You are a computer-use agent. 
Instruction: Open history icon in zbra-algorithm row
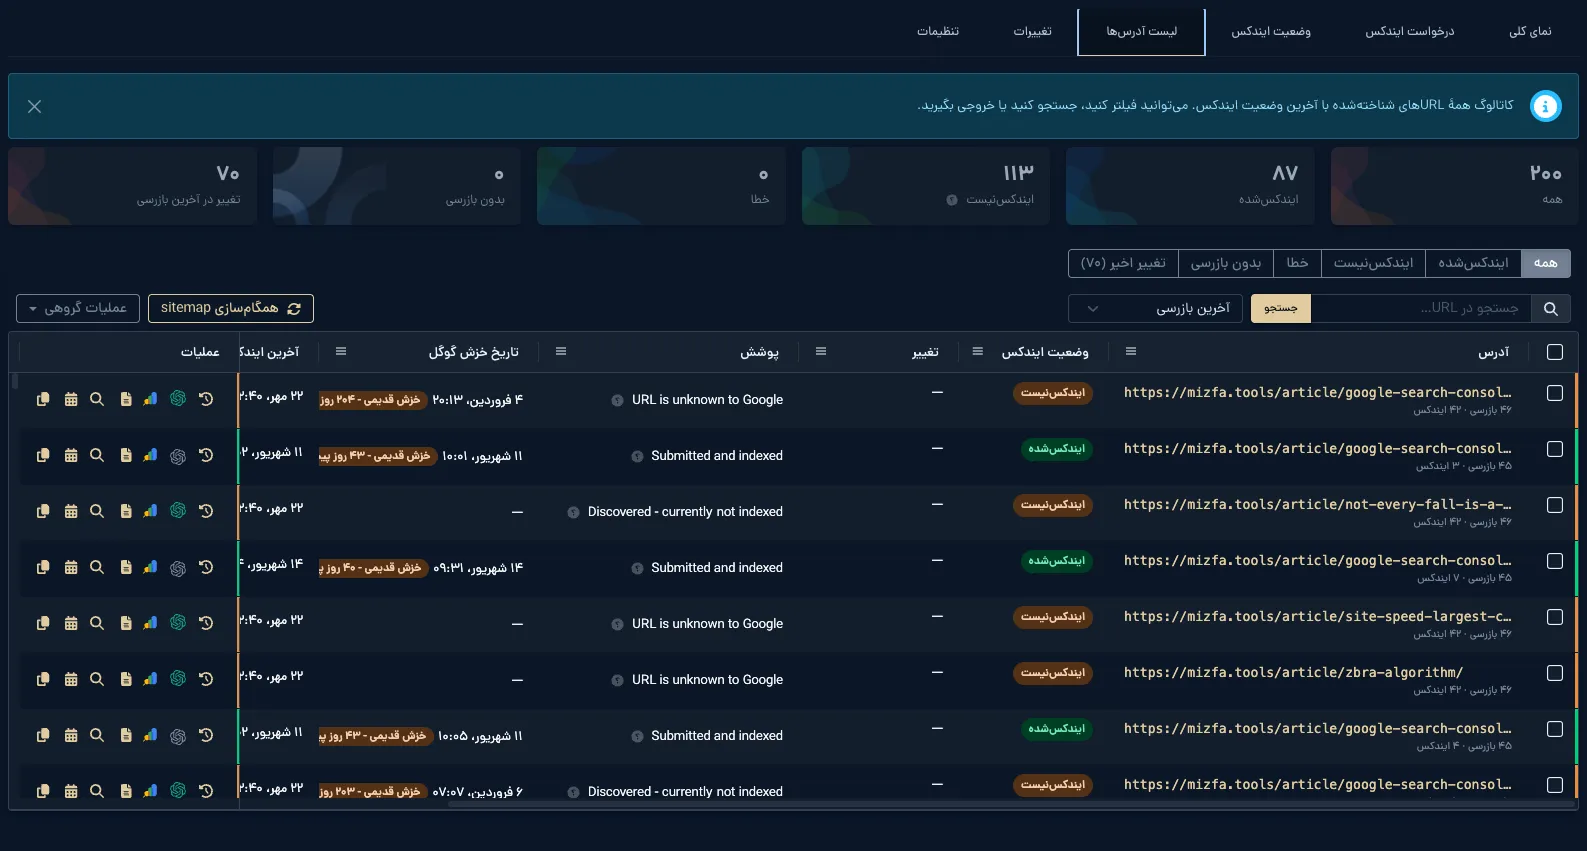coord(206,679)
